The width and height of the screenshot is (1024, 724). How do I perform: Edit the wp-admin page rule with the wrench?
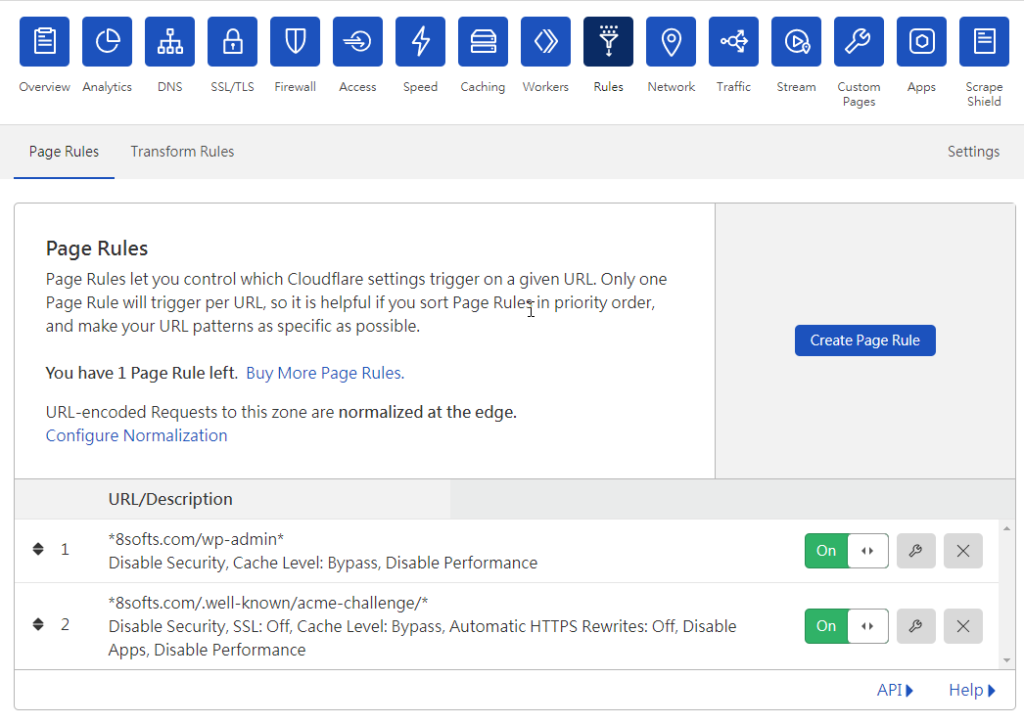point(916,550)
